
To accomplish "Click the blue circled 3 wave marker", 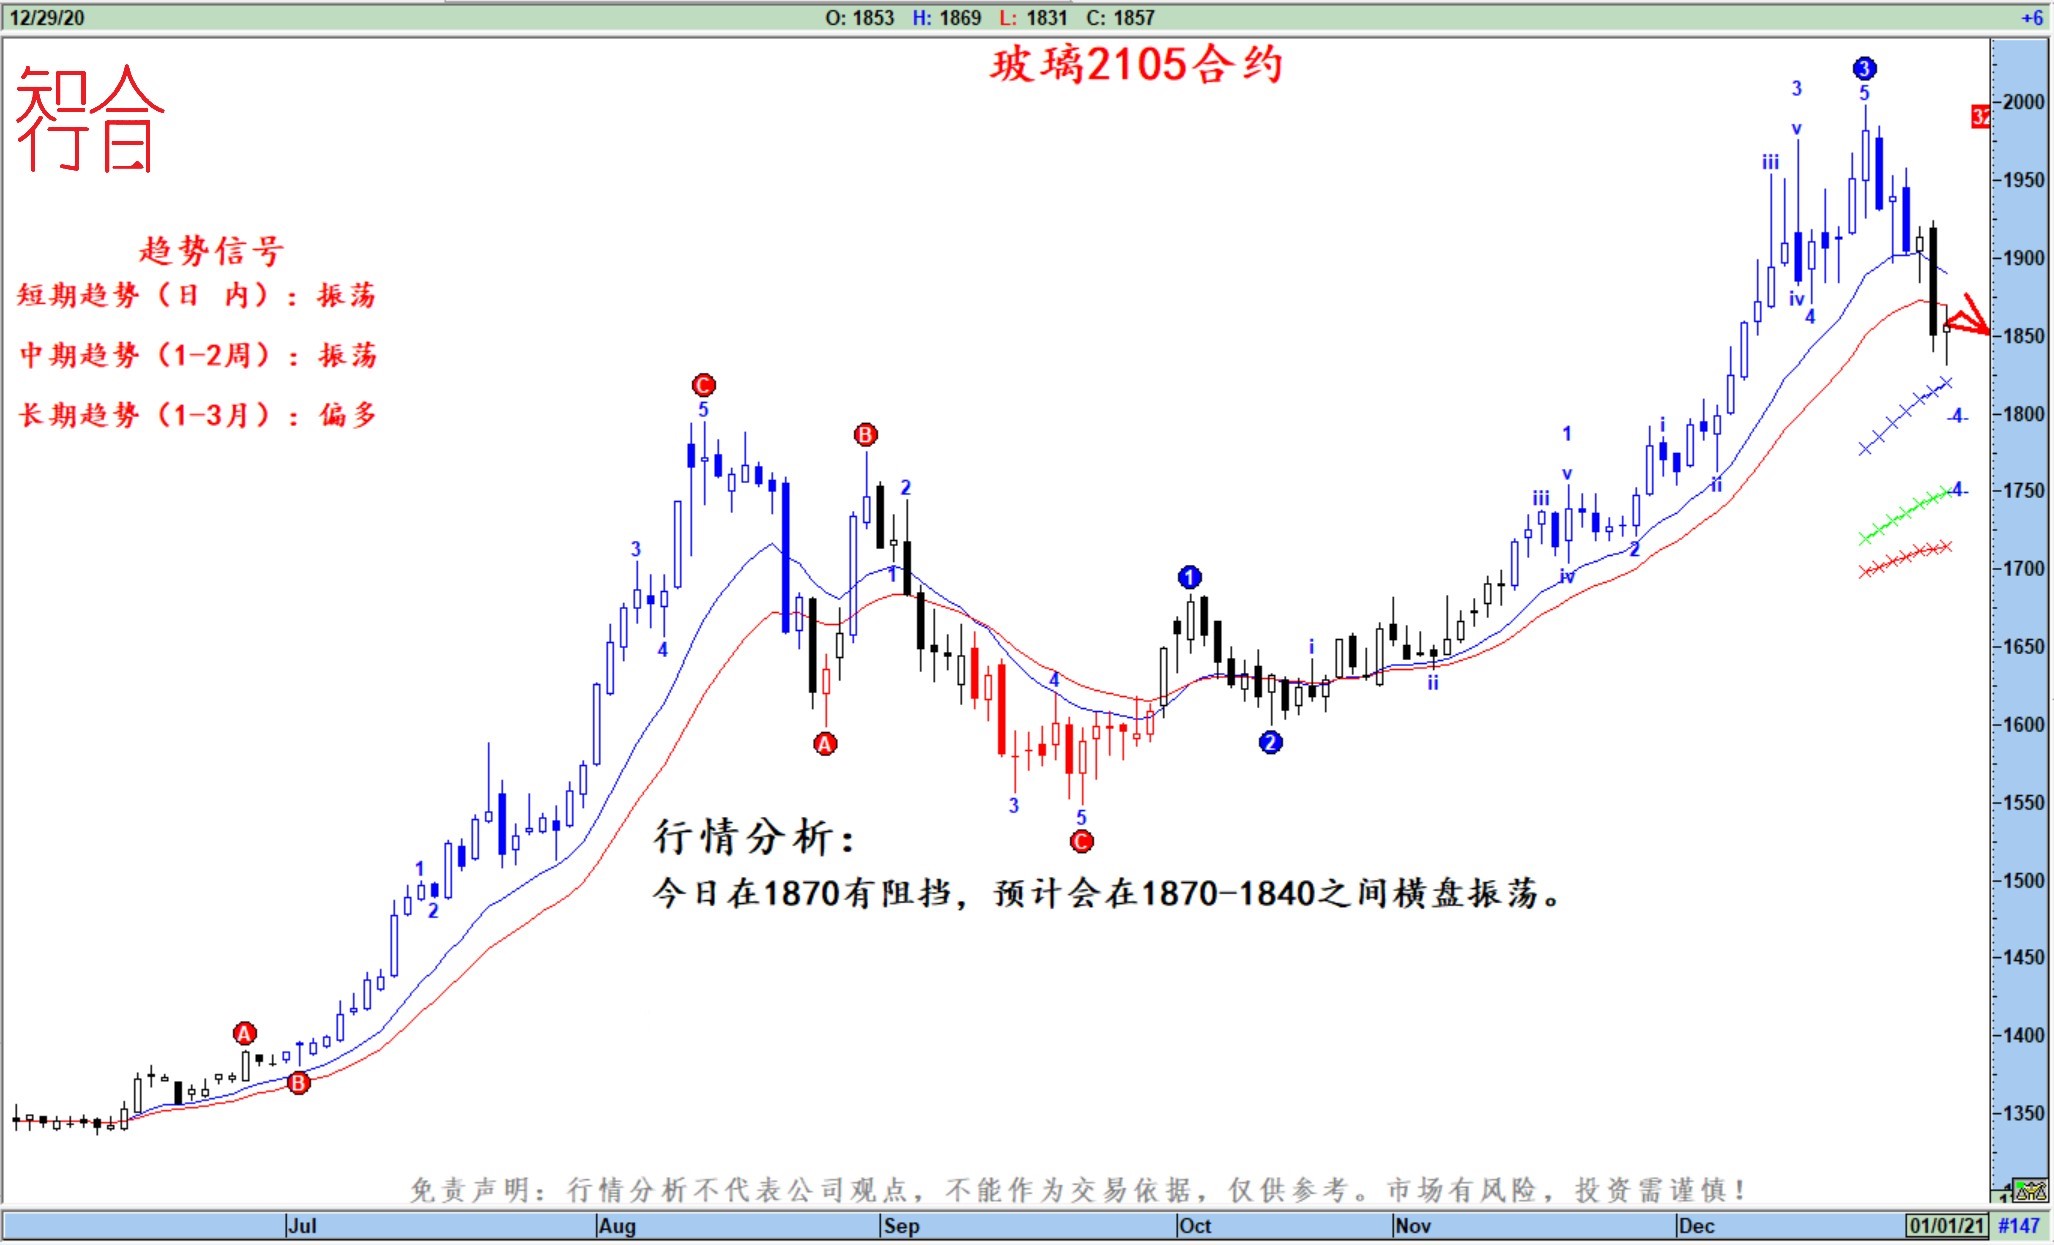I will [1864, 68].
